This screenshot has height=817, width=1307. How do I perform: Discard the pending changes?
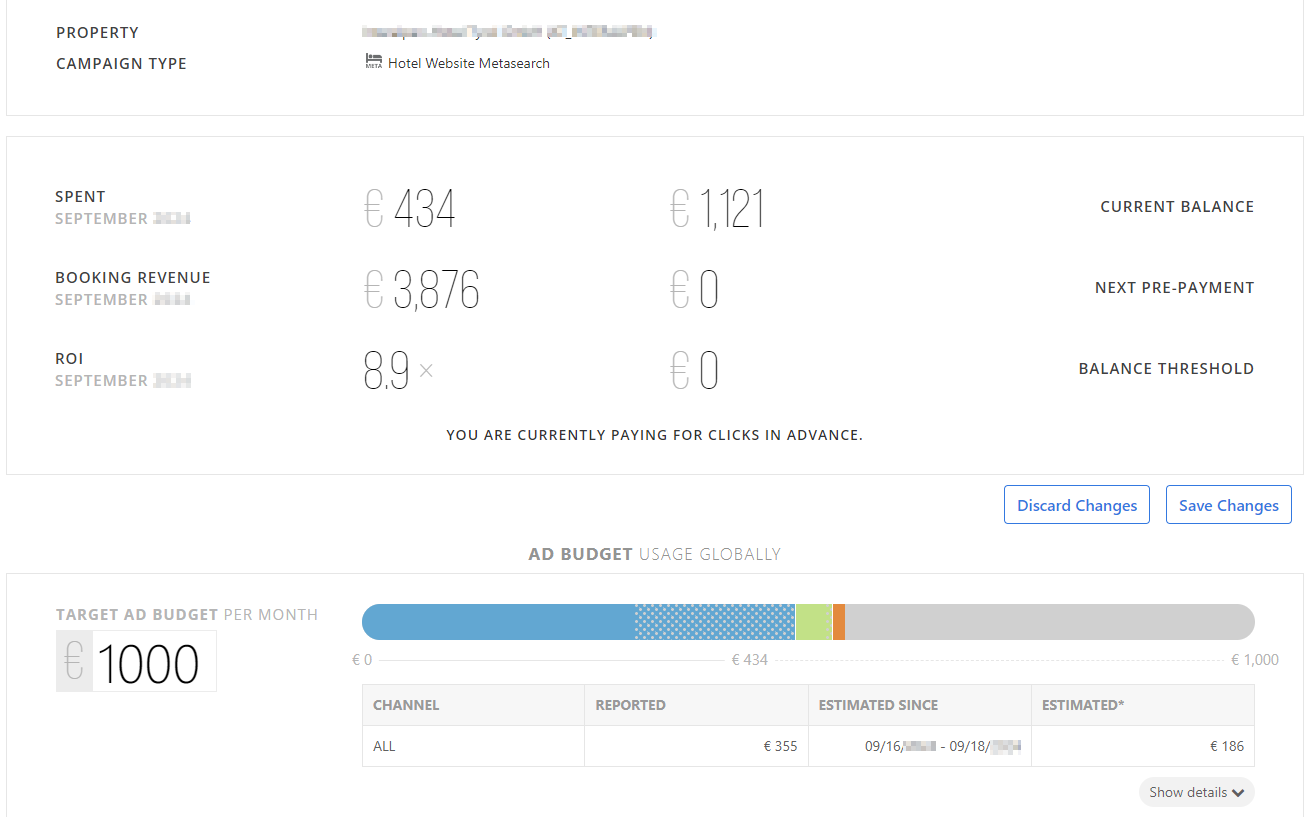point(1076,505)
